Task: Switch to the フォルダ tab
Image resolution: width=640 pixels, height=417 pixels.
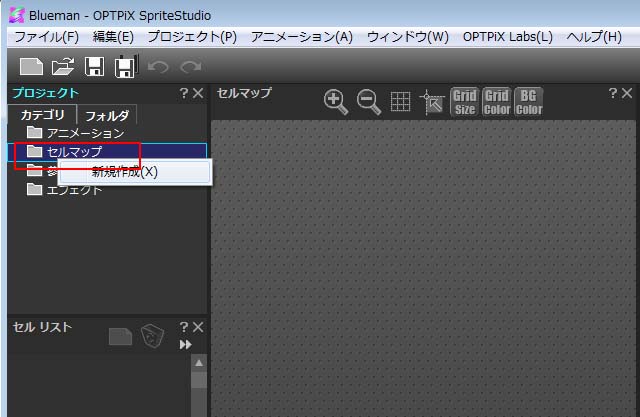Action: (107, 116)
